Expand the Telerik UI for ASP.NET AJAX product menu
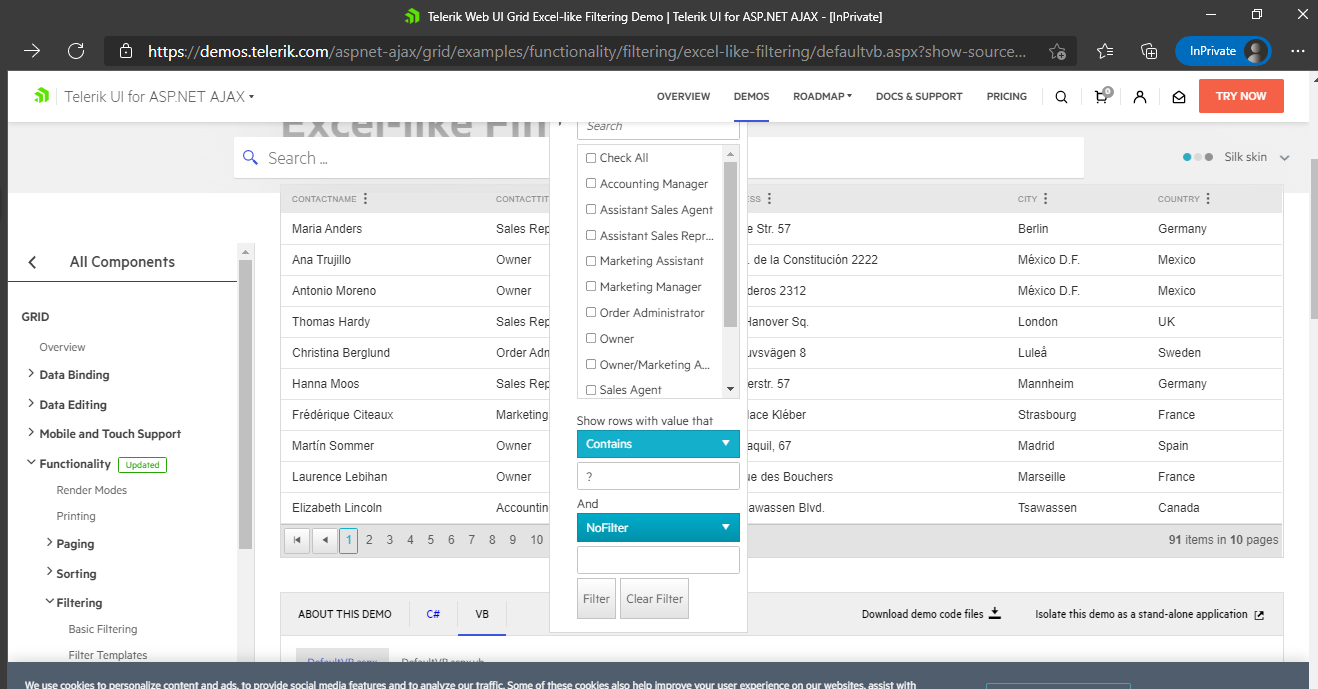1318x689 pixels. 159,97
